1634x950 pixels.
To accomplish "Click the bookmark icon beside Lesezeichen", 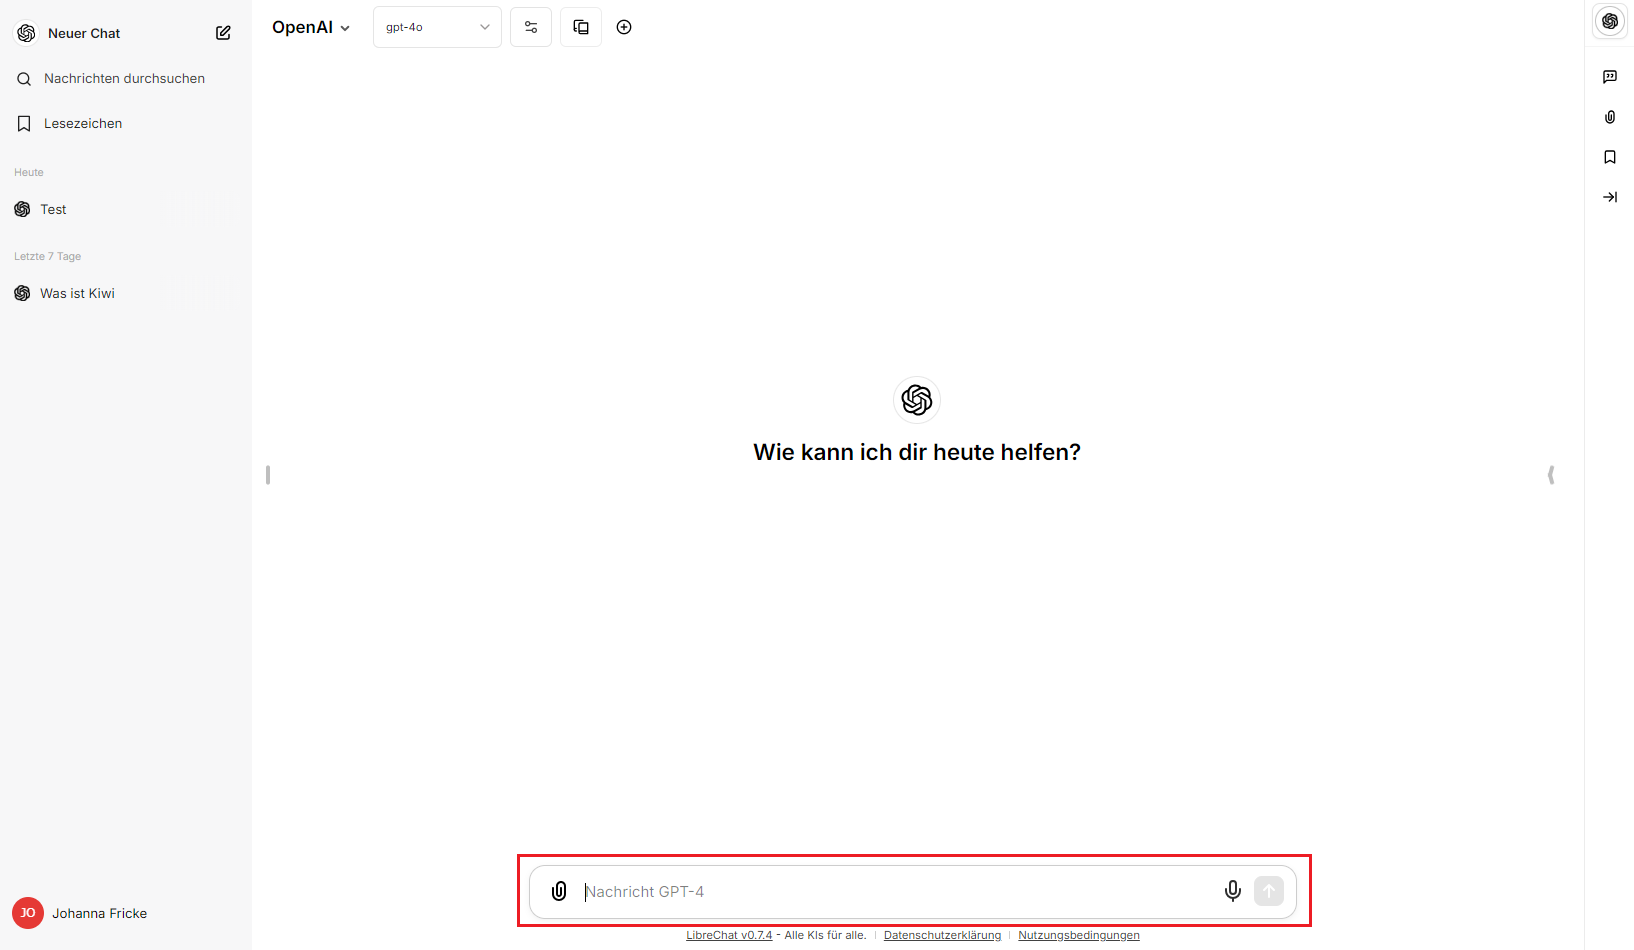I will pyautogui.click(x=24, y=124).
